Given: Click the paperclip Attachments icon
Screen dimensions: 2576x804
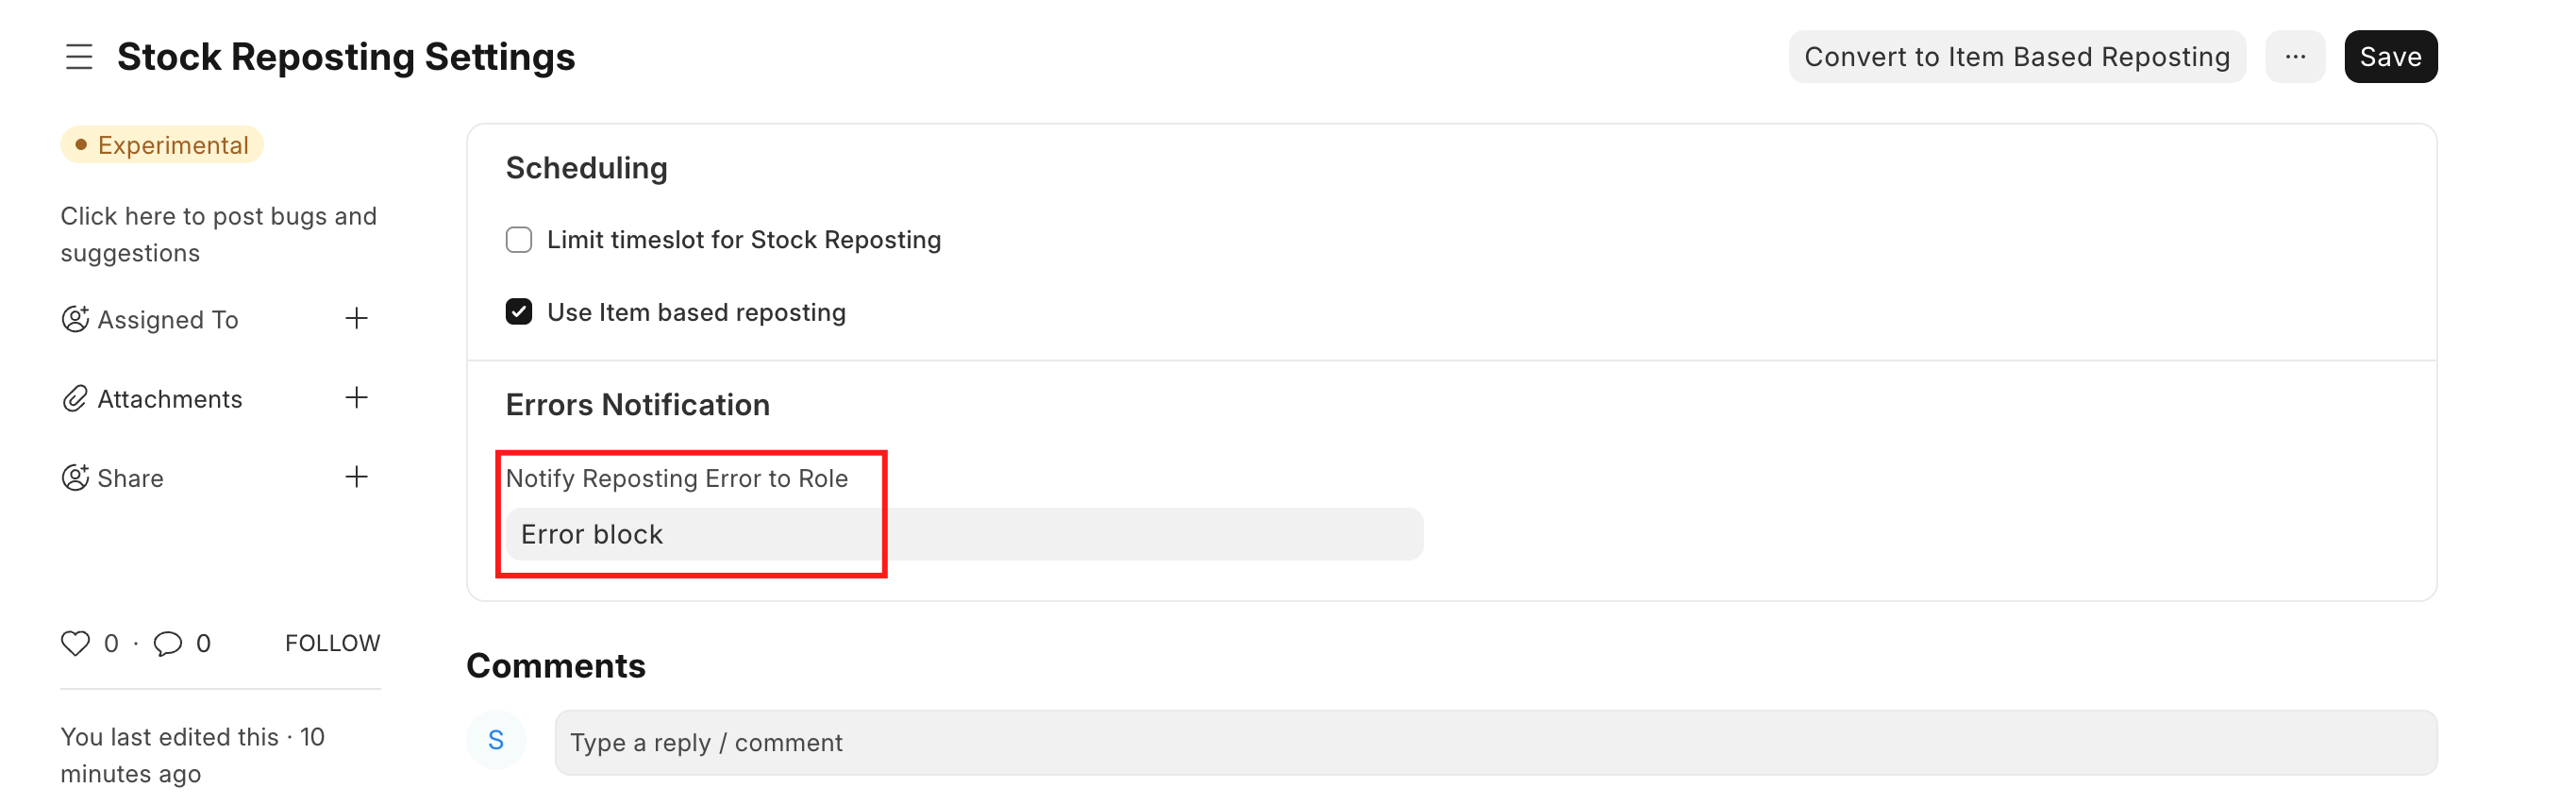Looking at the screenshot, I should pos(75,399).
